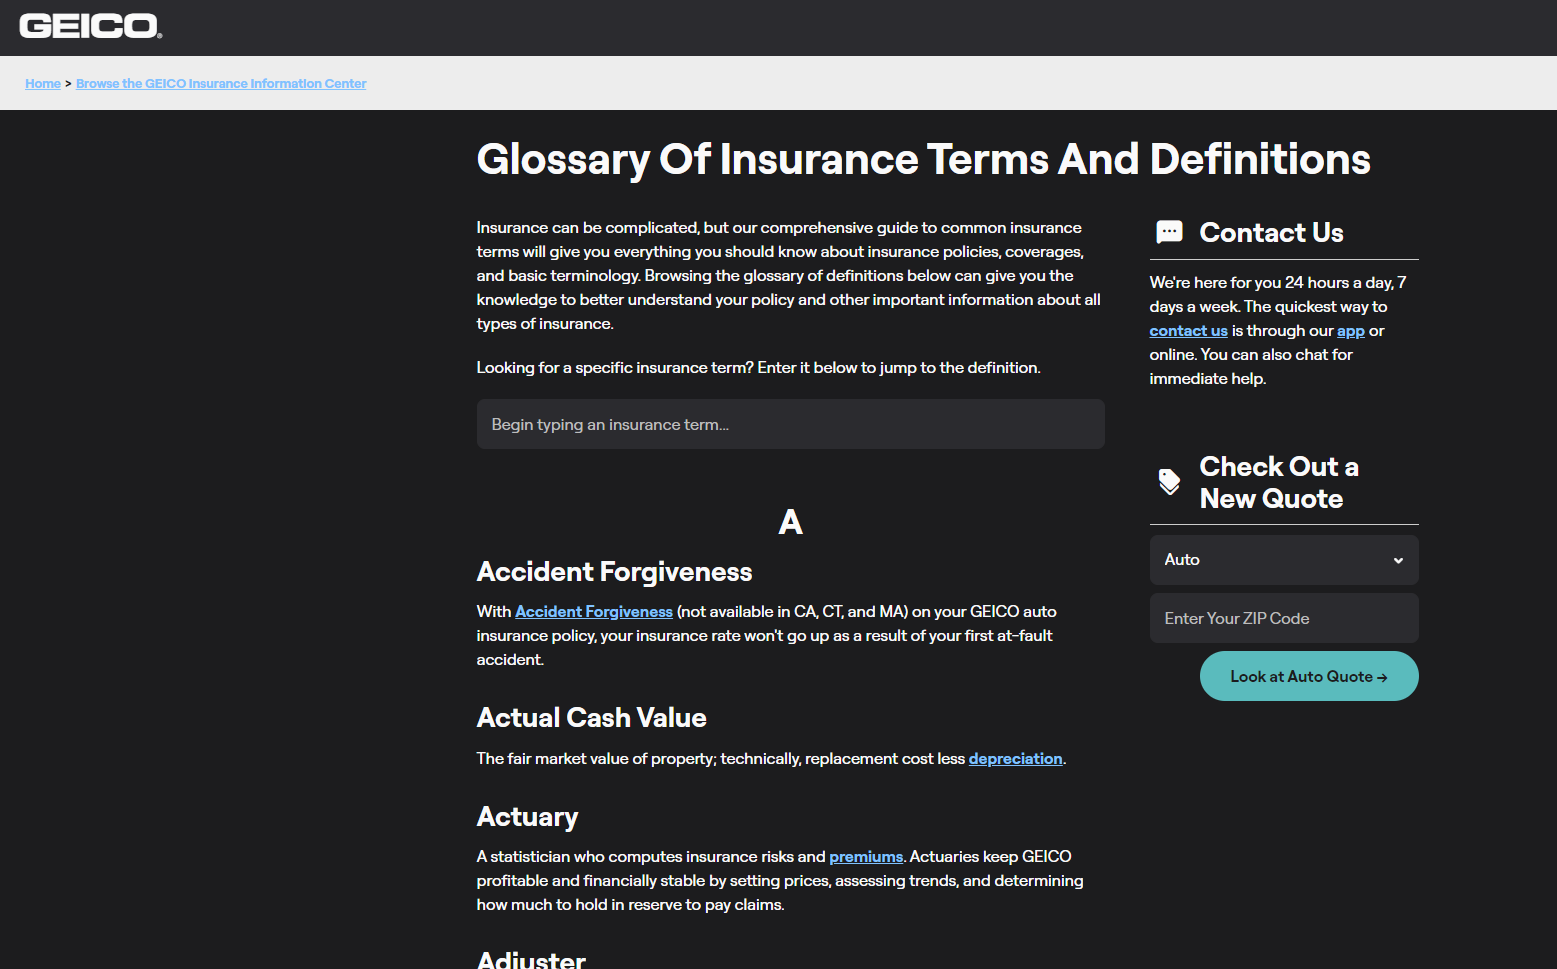Click the letter A section heading
This screenshot has width=1557, height=969.
click(790, 522)
